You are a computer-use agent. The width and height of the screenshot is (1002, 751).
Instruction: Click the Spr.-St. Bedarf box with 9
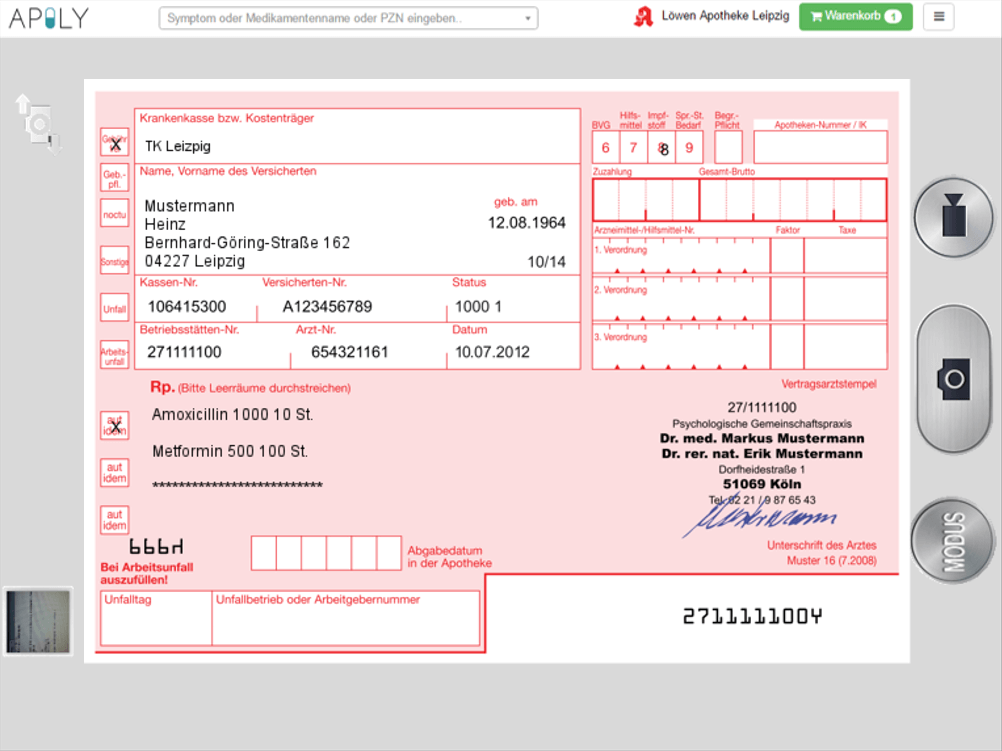point(689,148)
